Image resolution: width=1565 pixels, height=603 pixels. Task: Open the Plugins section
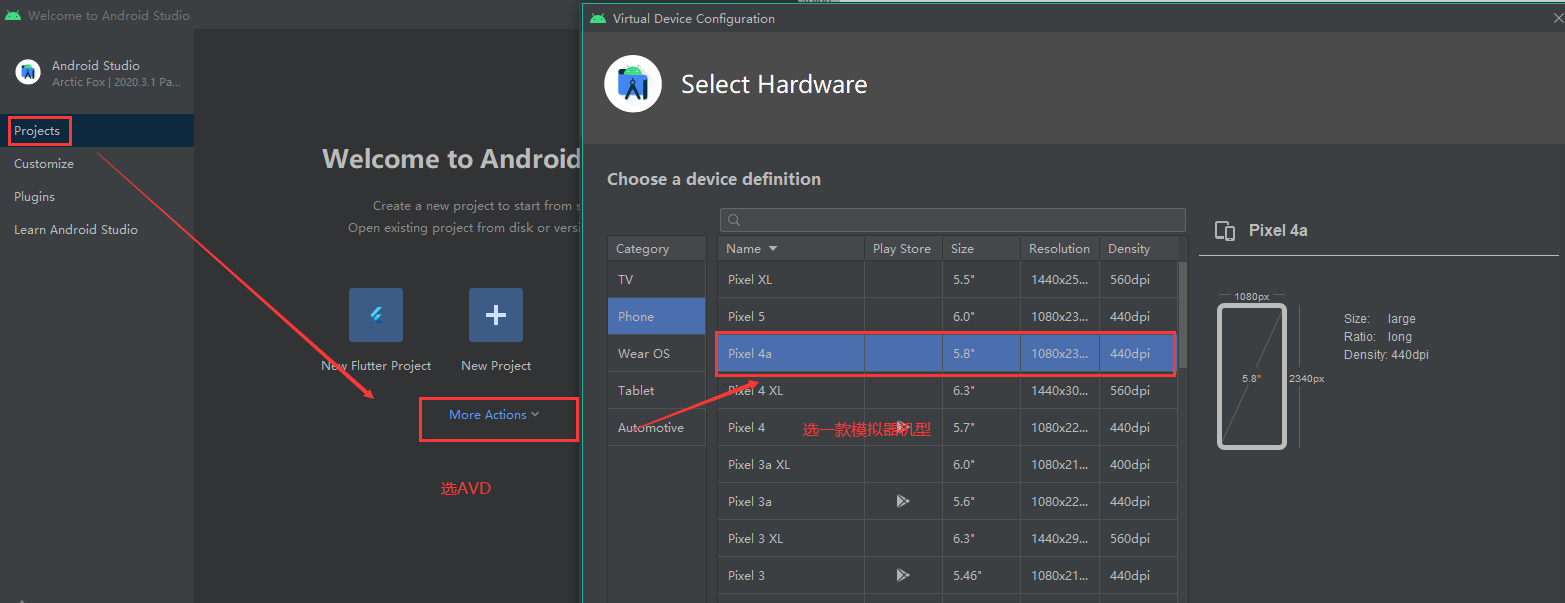(34, 197)
